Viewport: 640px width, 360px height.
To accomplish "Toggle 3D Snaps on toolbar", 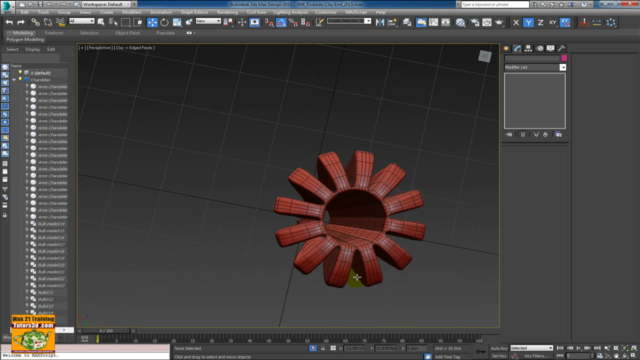I will (x=269, y=22).
